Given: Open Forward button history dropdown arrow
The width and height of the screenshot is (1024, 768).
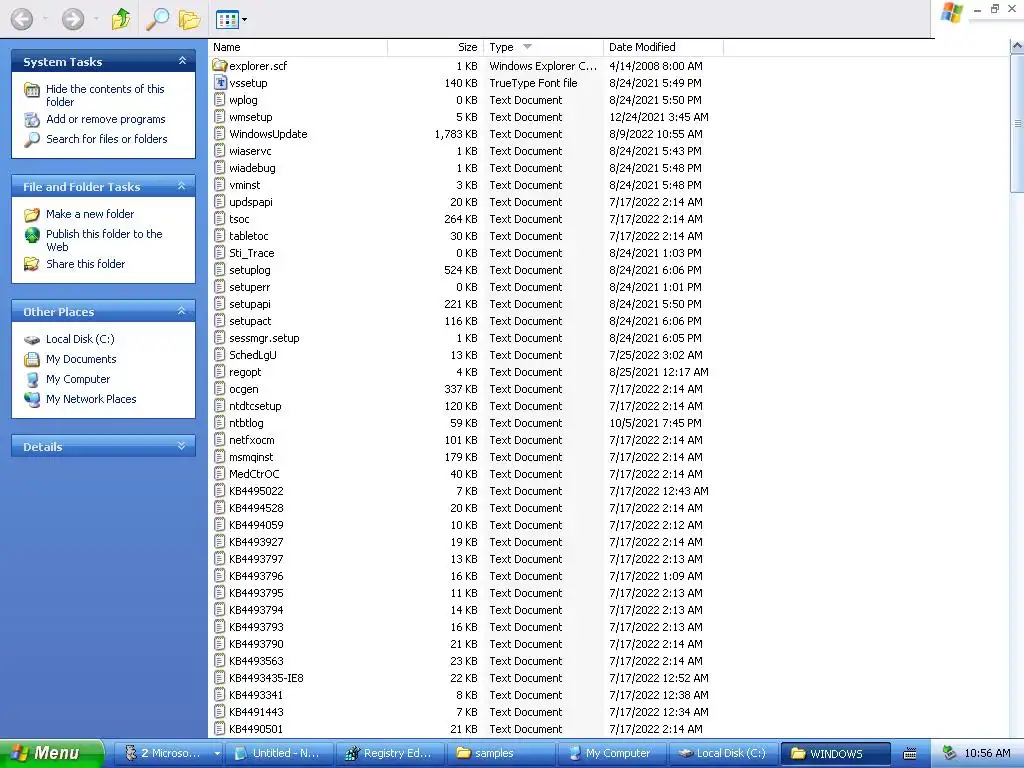Looking at the screenshot, I should pos(96,19).
